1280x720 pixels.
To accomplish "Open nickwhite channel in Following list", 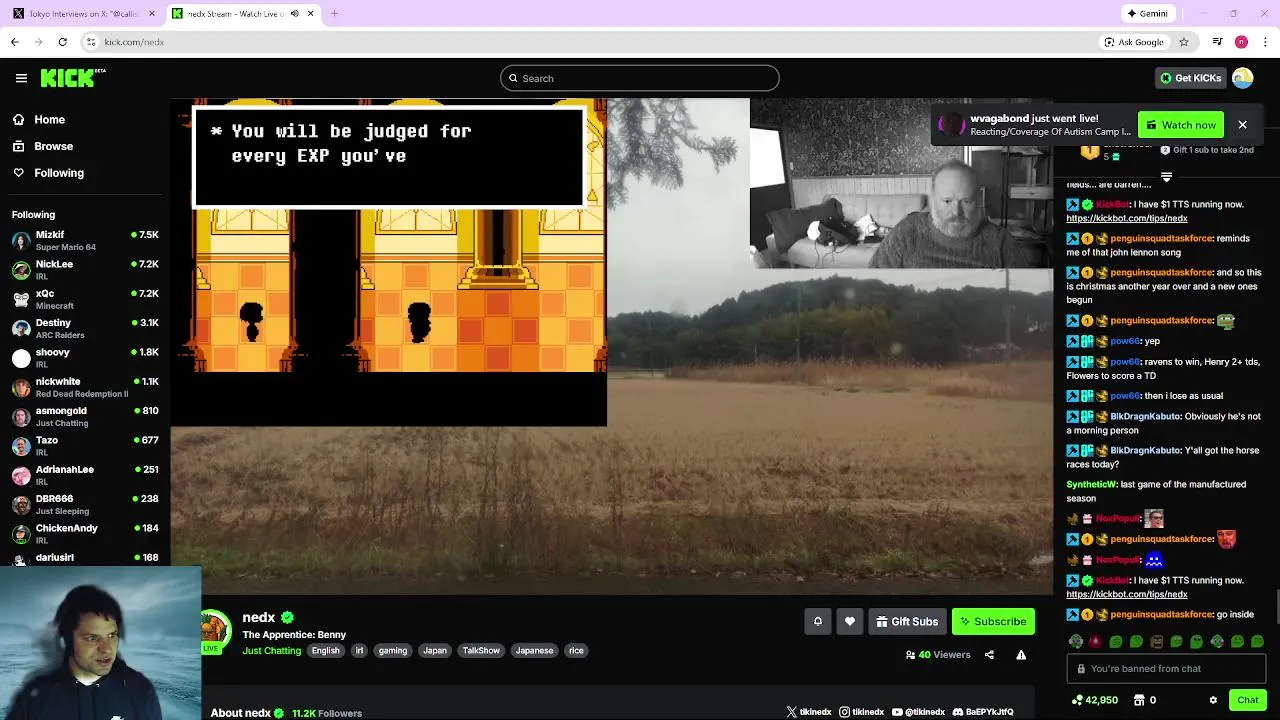I will tap(85, 387).
